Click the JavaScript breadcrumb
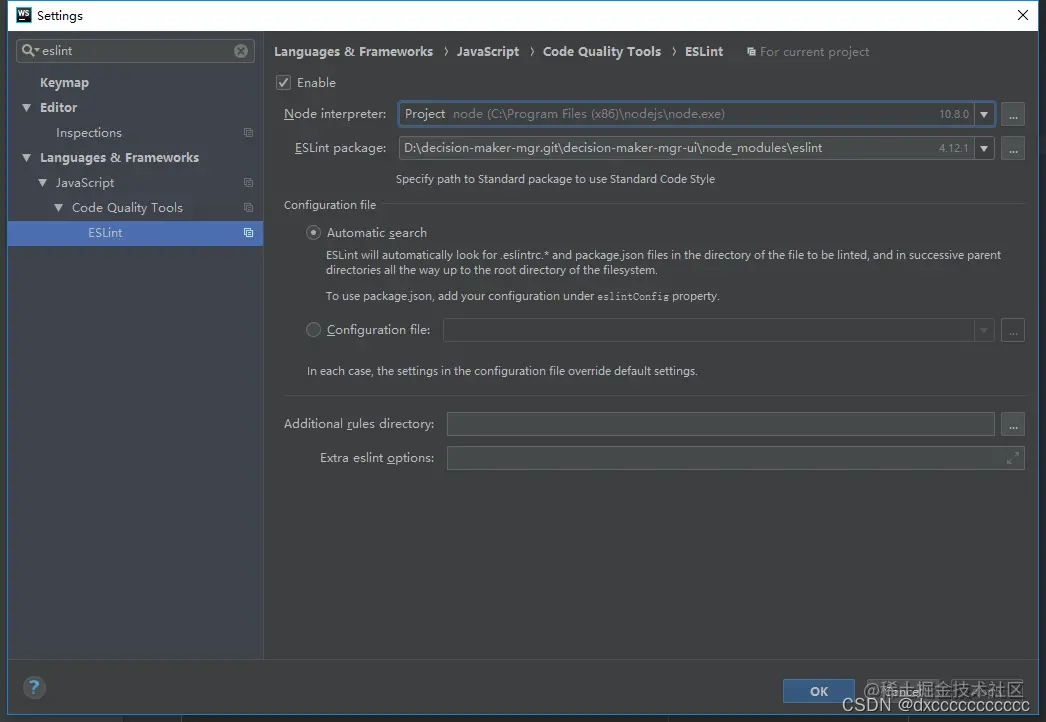The image size is (1046, 722). point(488,51)
